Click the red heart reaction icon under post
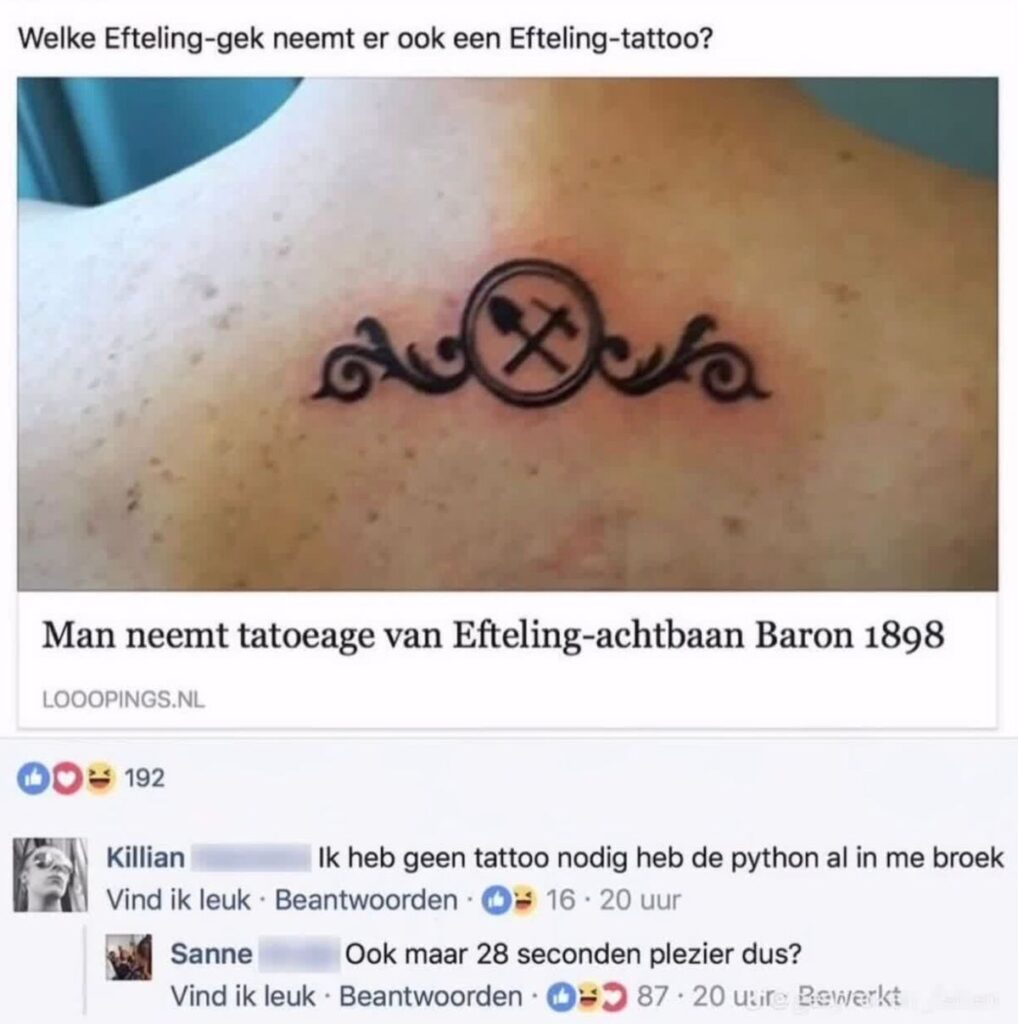Viewport: 1018px width, 1024px height. pos(66,778)
